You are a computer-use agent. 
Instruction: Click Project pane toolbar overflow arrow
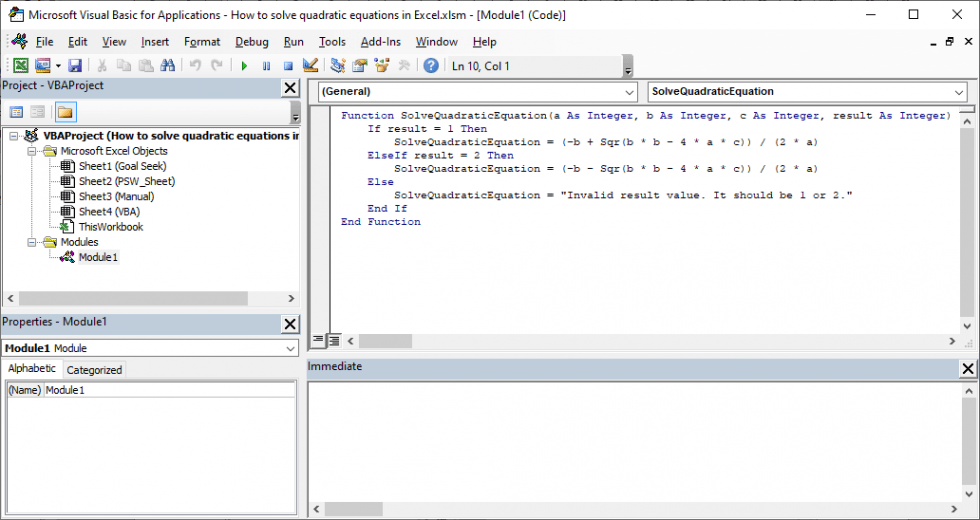pos(296,113)
